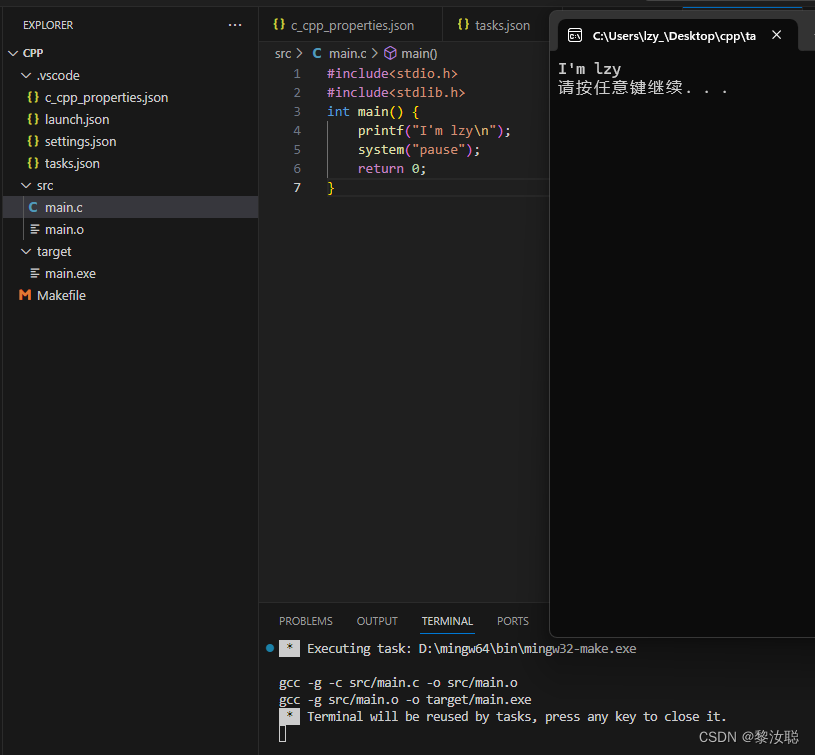This screenshot has width=815, height=755.
Task: Click the int main() { line
Action: (373, 112)
